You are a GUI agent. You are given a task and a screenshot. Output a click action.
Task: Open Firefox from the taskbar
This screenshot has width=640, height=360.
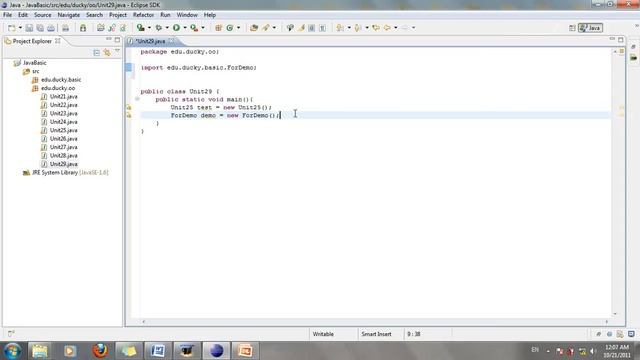click(100, 351)
